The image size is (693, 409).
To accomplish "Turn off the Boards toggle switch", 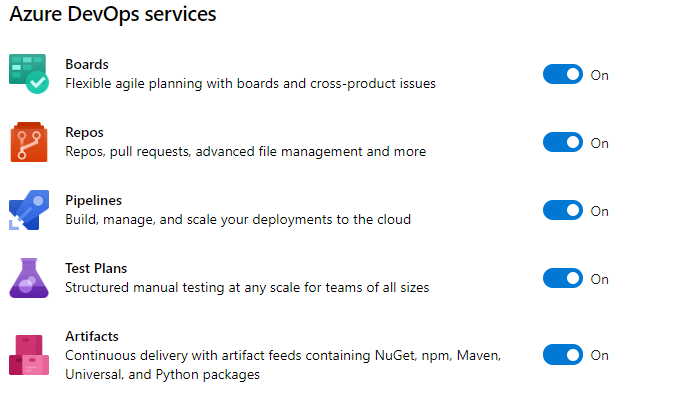I will pos(563,75).
